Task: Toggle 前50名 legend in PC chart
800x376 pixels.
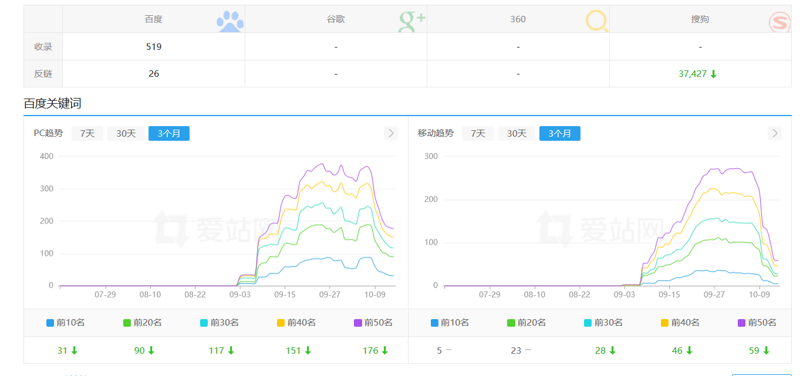Action: 373,322
